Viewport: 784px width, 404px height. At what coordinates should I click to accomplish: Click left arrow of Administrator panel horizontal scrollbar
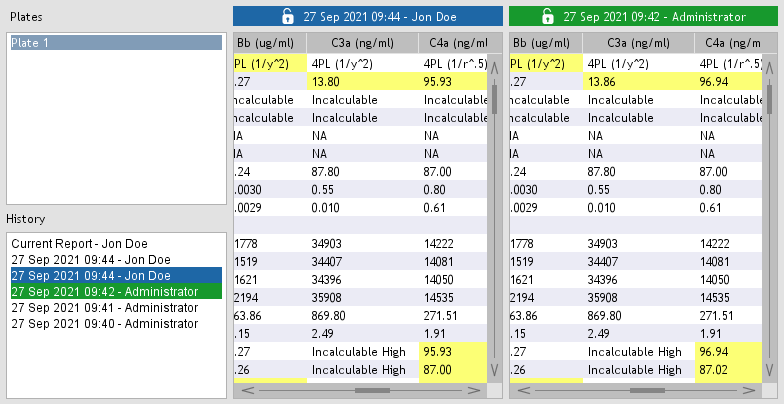pyautogui.click(x=524, y=390)
